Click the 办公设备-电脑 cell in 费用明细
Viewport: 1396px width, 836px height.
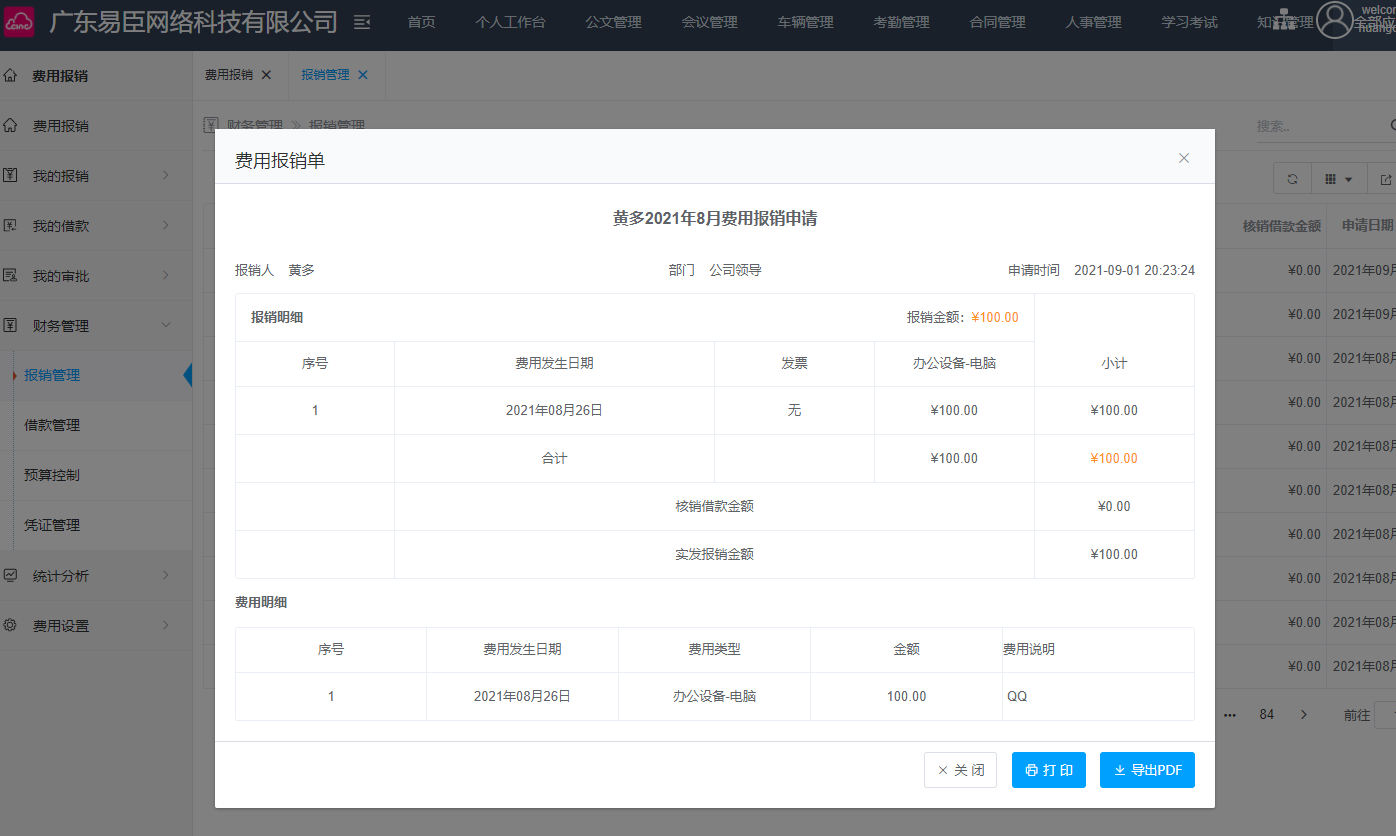[714, 696]
